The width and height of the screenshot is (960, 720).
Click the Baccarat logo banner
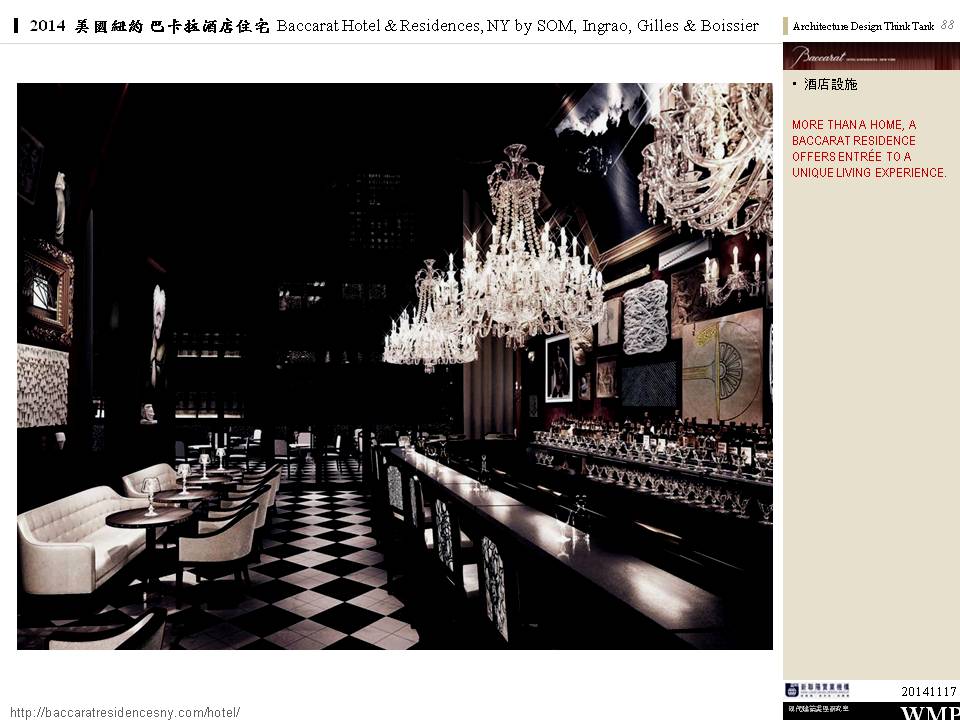[x=870, y=56]
